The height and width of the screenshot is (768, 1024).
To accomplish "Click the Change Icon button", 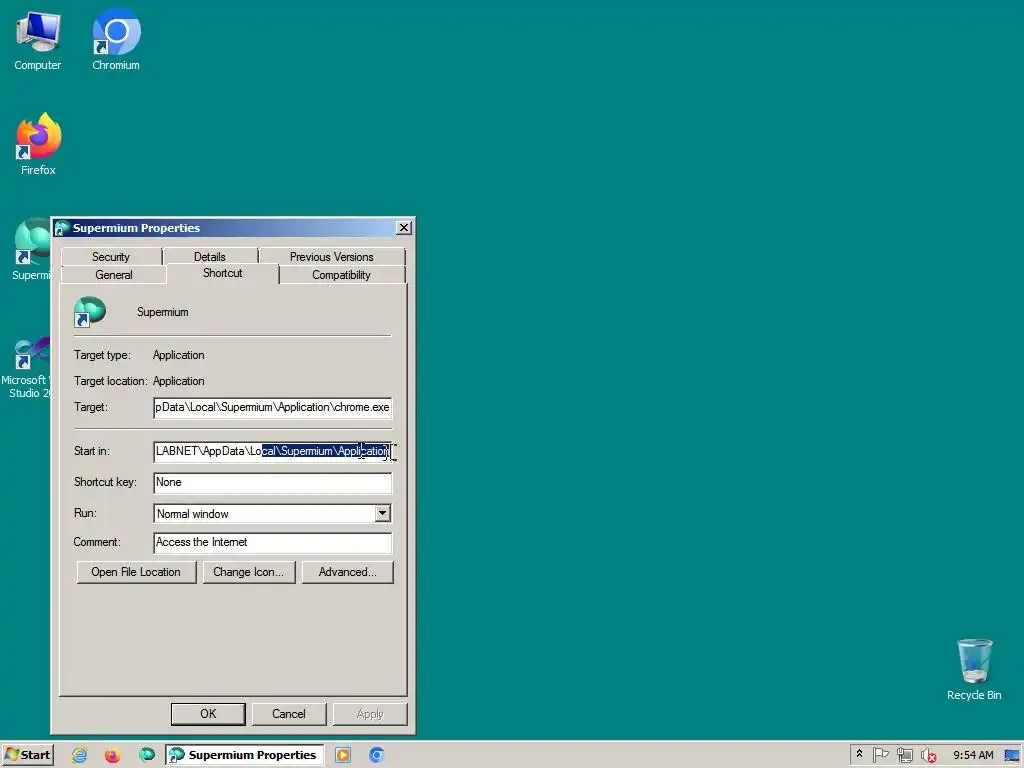I will click(x=248, y=572).
